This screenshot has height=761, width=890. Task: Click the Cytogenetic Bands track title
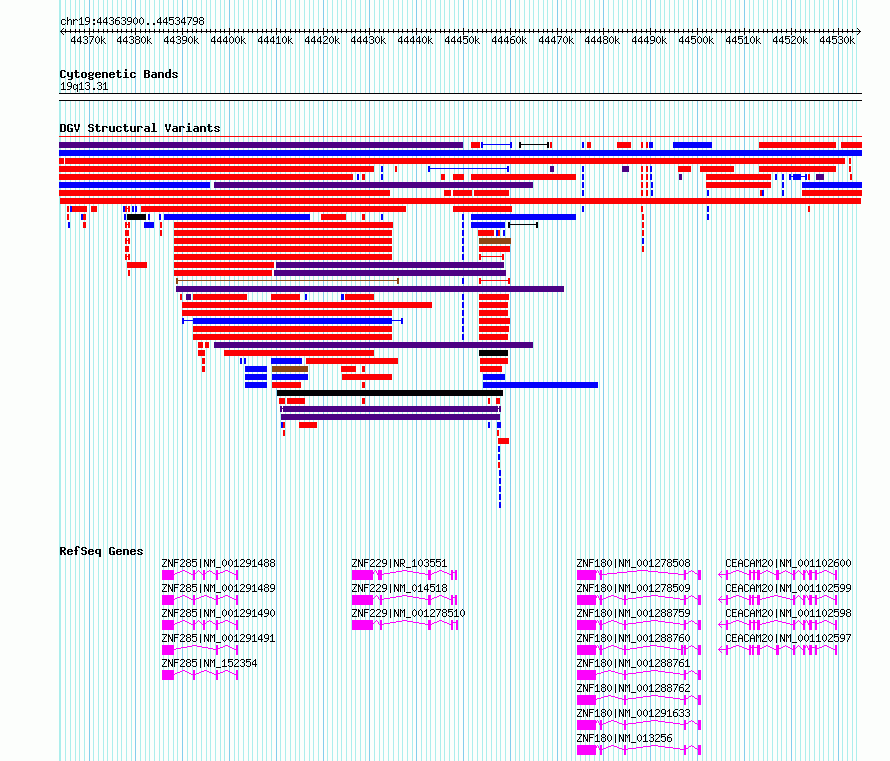(x=119, y=74)
